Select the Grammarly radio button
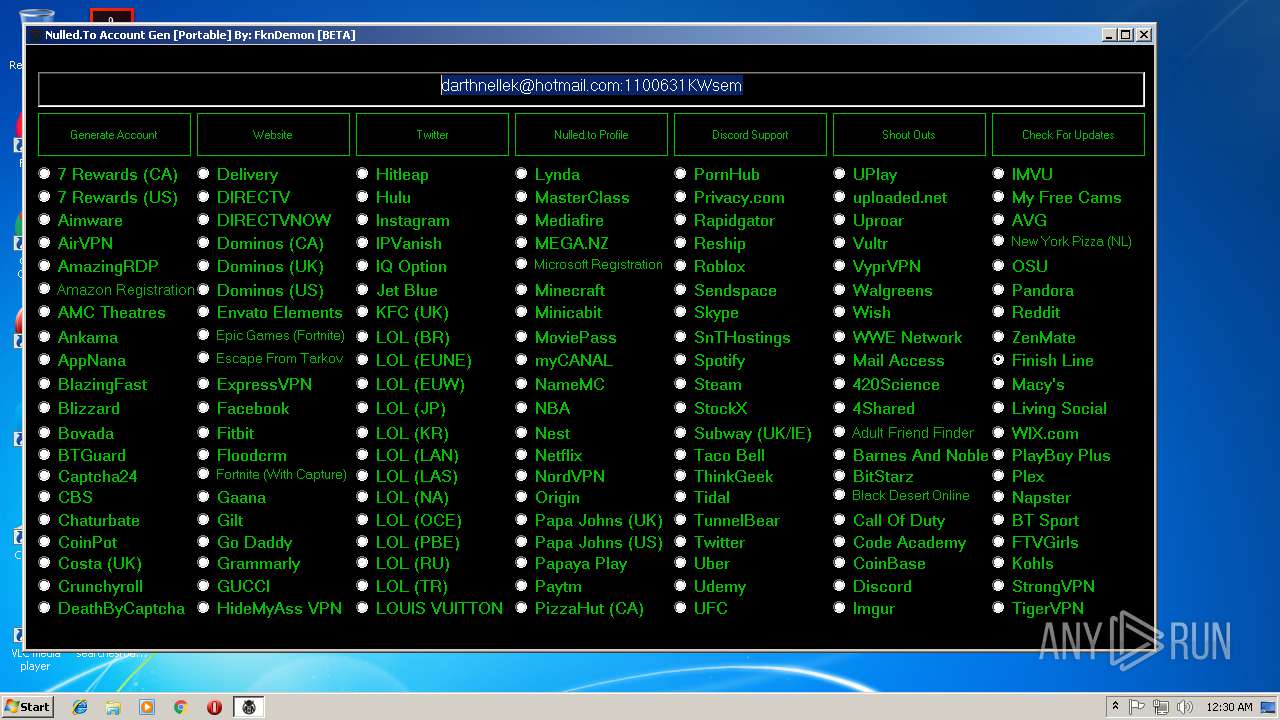This screenshot has width=1280, height=720. 203,563
